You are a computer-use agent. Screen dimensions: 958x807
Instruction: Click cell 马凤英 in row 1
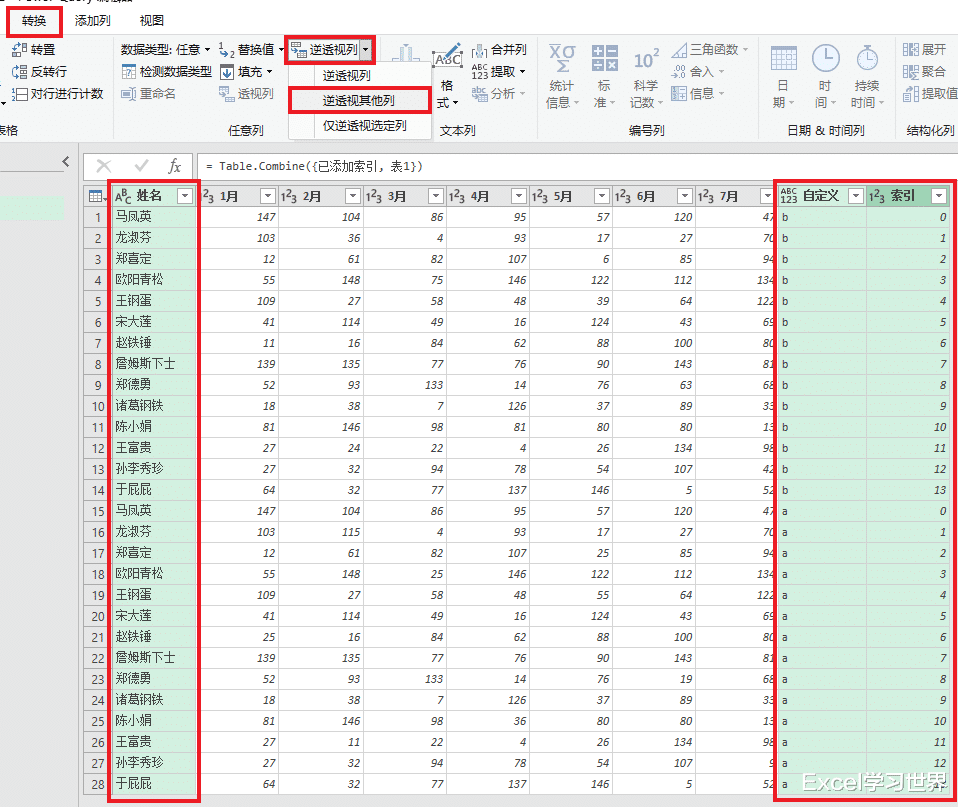click(154, 217)
